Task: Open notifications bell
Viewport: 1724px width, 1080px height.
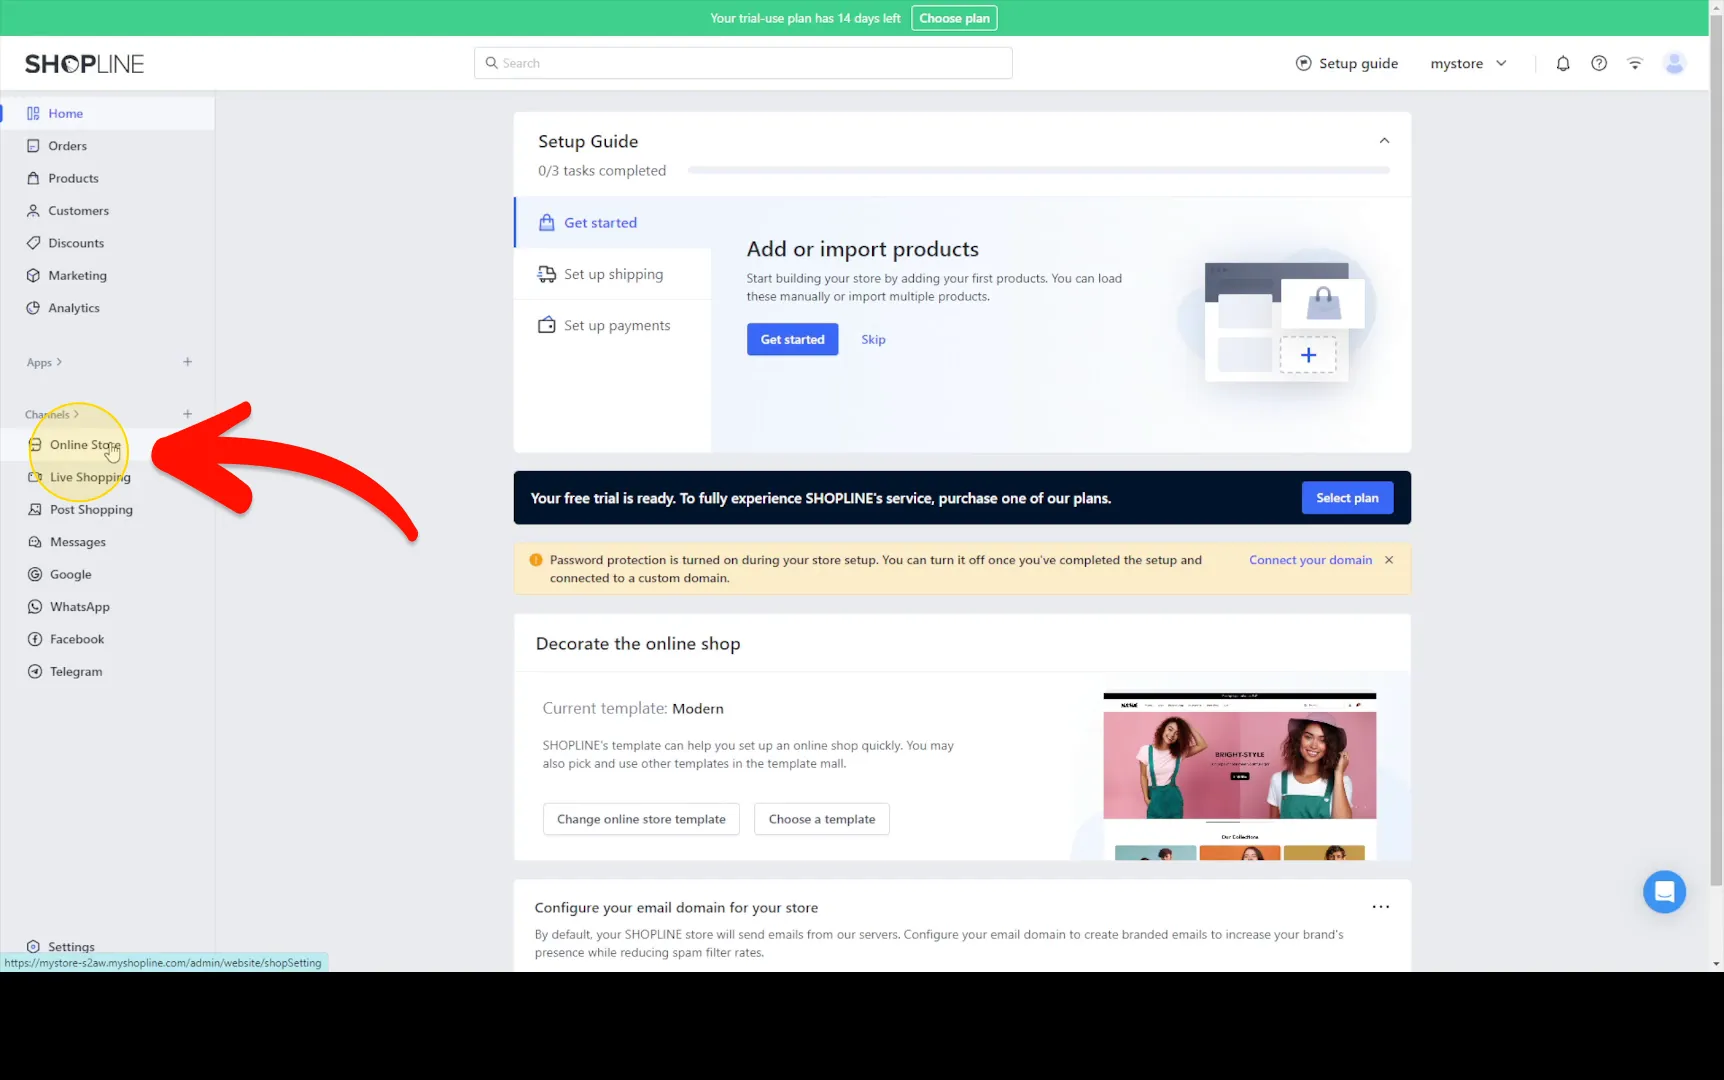Action: [x=1563, y=63]
